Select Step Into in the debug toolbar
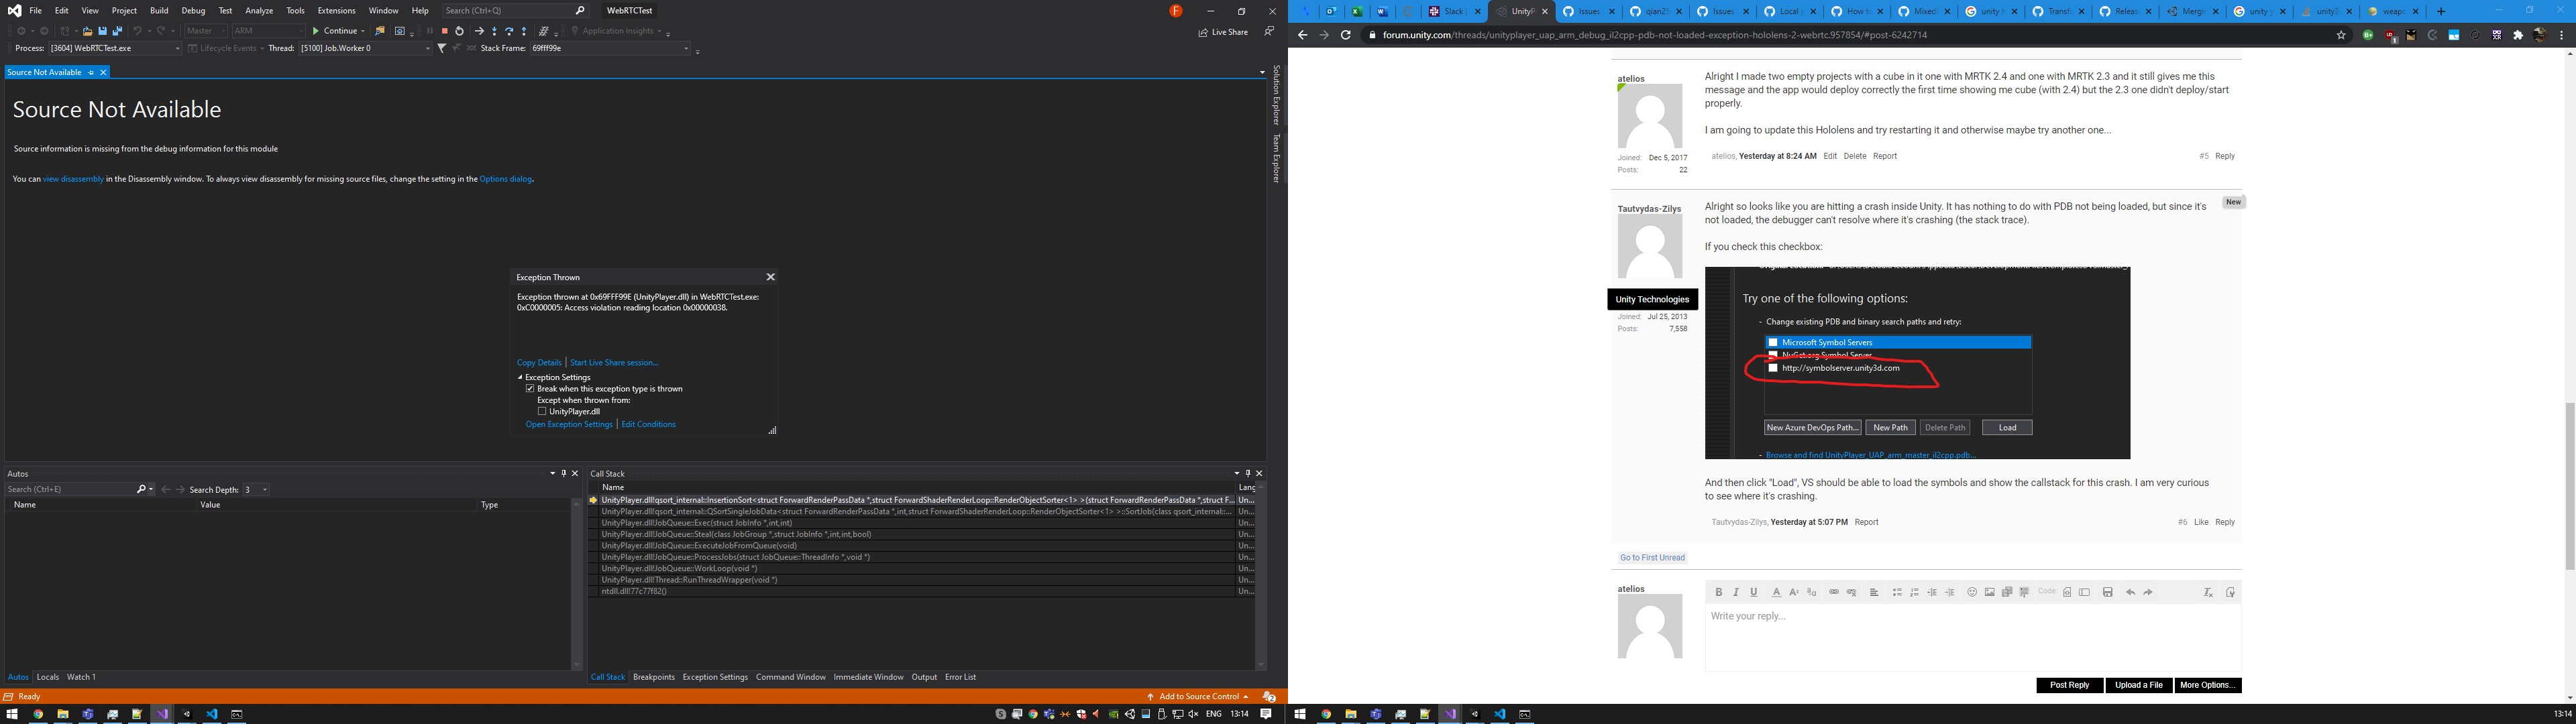This screenshot has width=2576, height=724. click(495, 31)
